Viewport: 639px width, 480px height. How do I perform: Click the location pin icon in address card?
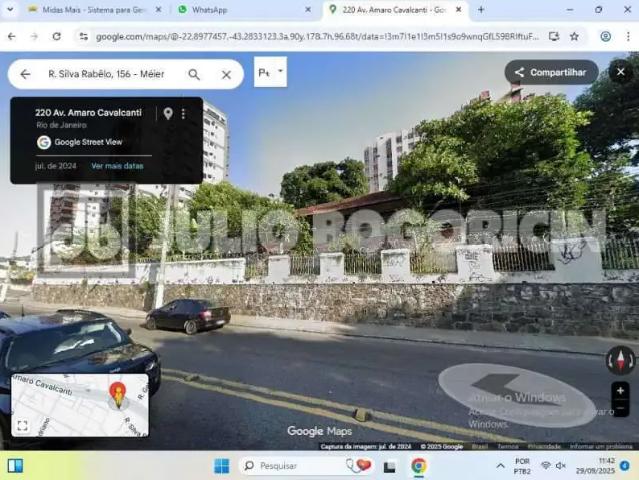pyautogui.click(x=168, y=113)
